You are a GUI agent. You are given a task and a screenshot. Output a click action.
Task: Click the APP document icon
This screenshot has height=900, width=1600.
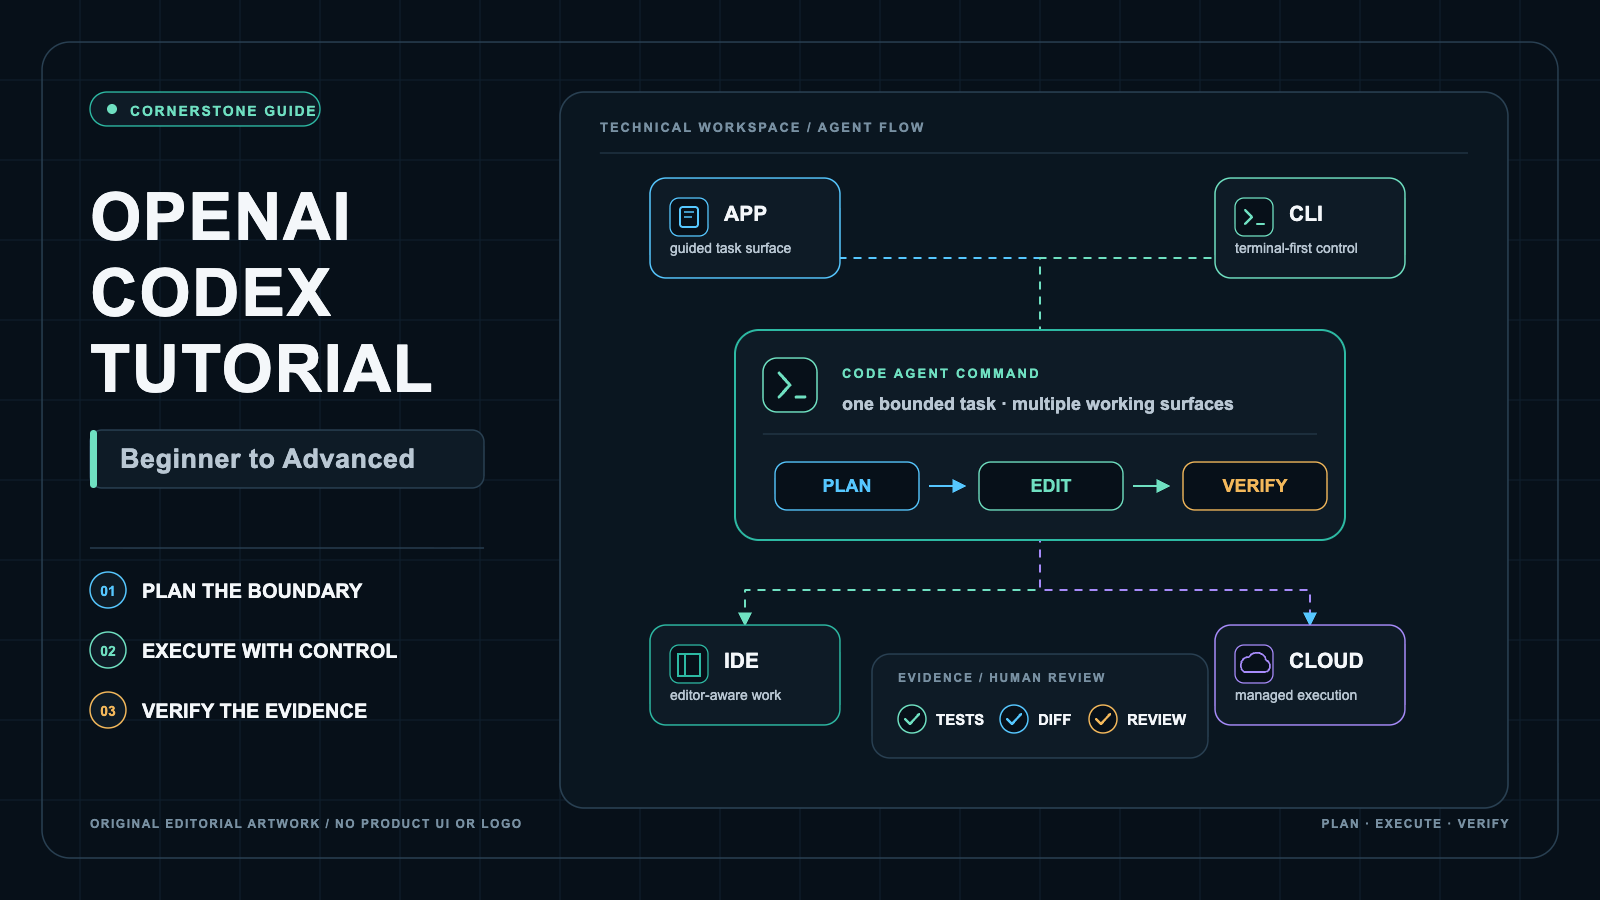pos(689,217)
